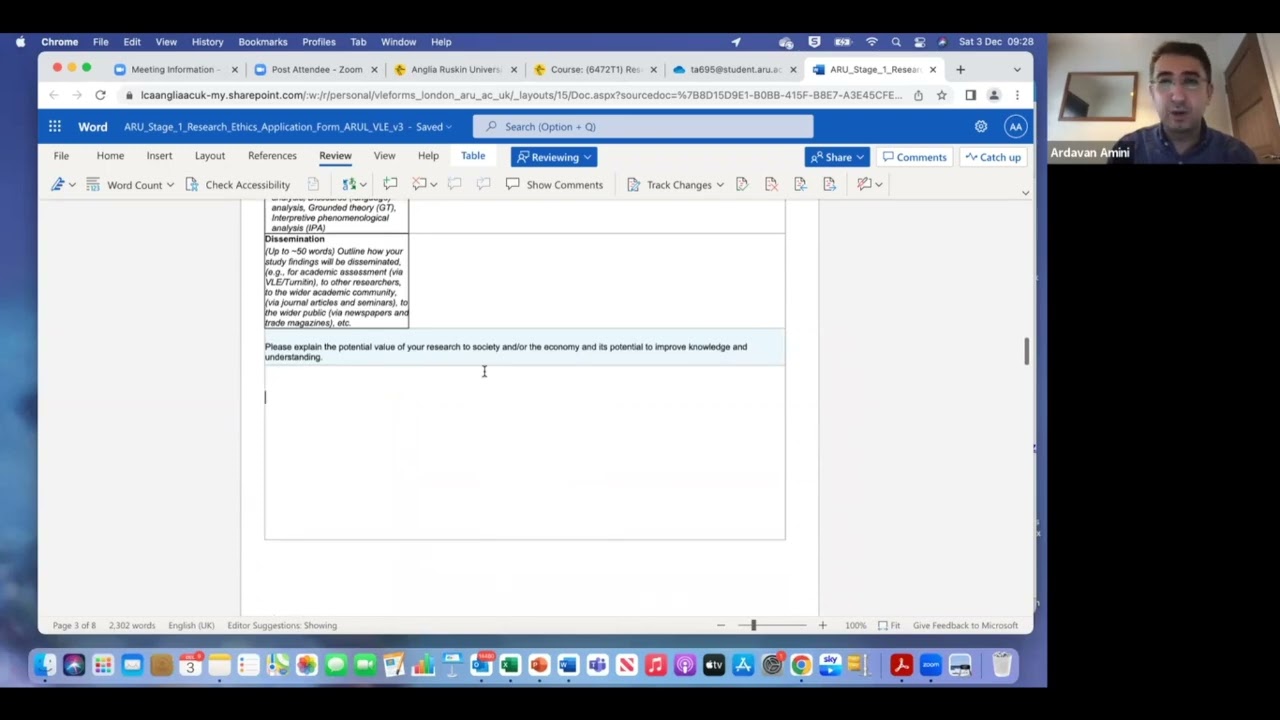Click the Chrome address bar URL
The image size is (1280, 720).
coord(521,95)
